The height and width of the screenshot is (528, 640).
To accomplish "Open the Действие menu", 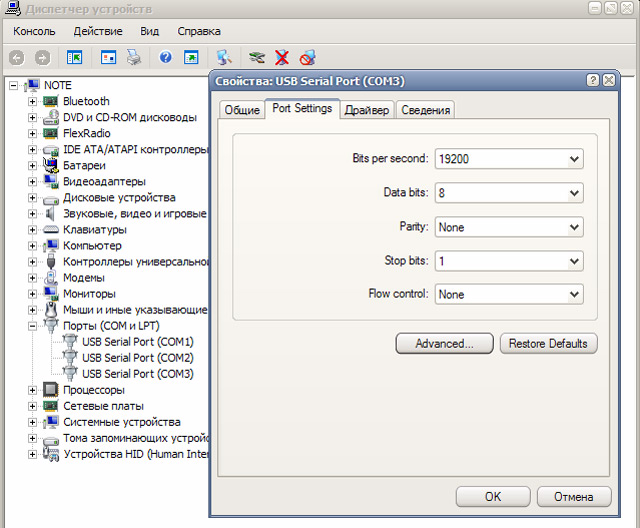I will (x=98, y=31).
